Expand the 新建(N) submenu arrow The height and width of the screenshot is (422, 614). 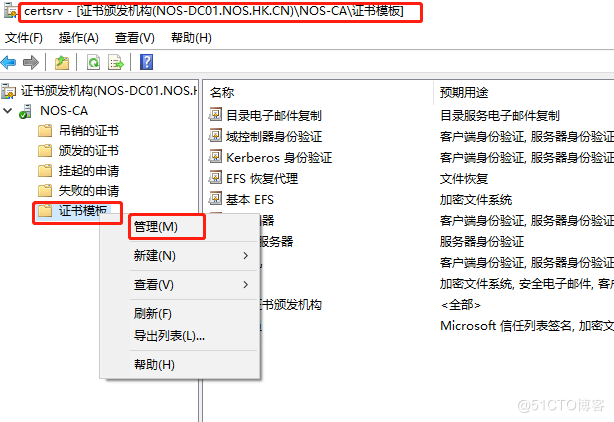[246, 256]
